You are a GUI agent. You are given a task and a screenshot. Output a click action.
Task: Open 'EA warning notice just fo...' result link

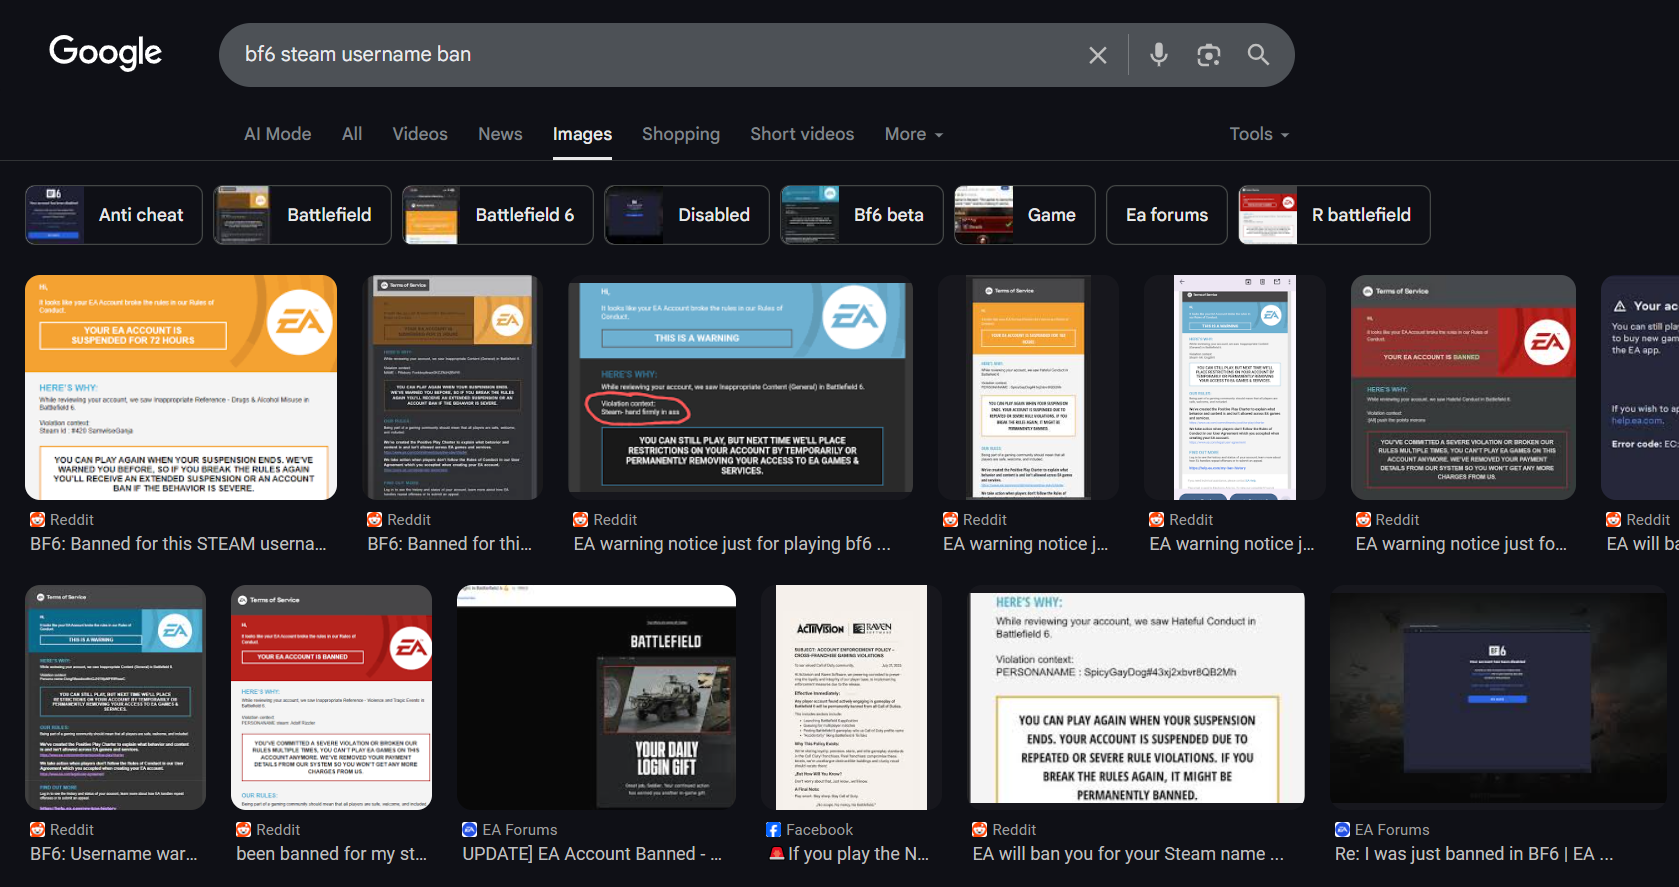point(1461,544)
